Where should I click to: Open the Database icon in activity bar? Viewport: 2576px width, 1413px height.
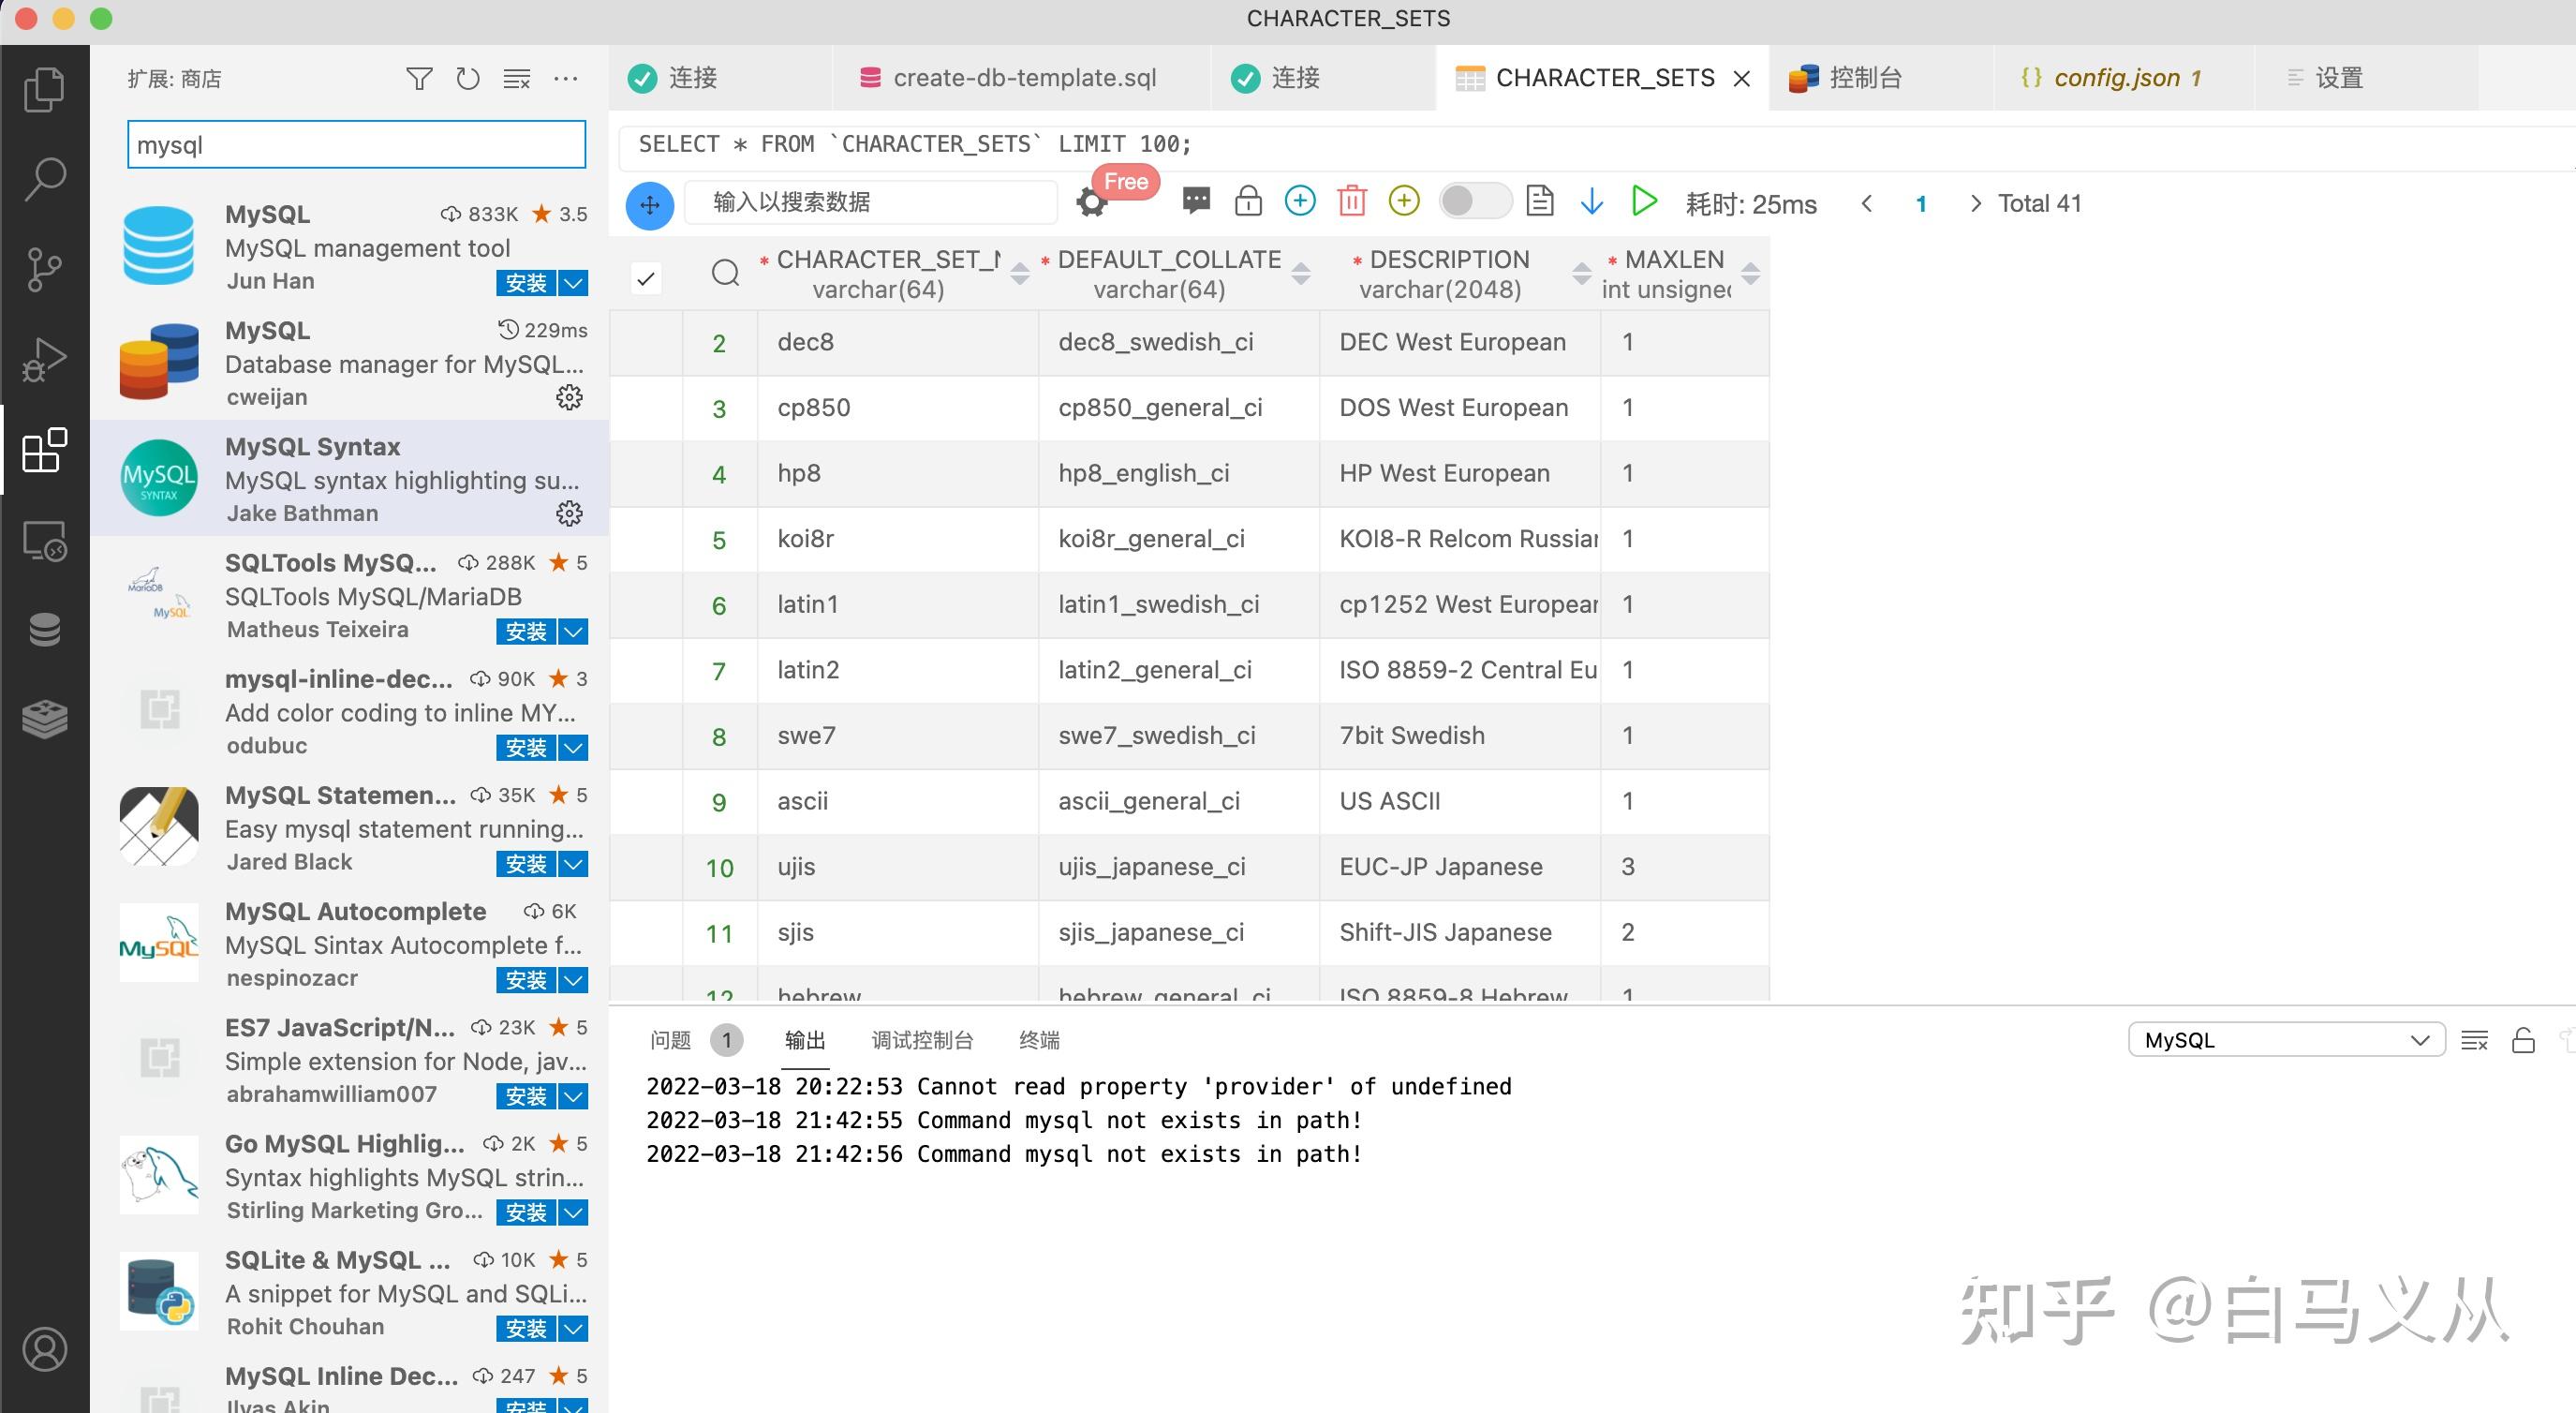tap(44, 629)
